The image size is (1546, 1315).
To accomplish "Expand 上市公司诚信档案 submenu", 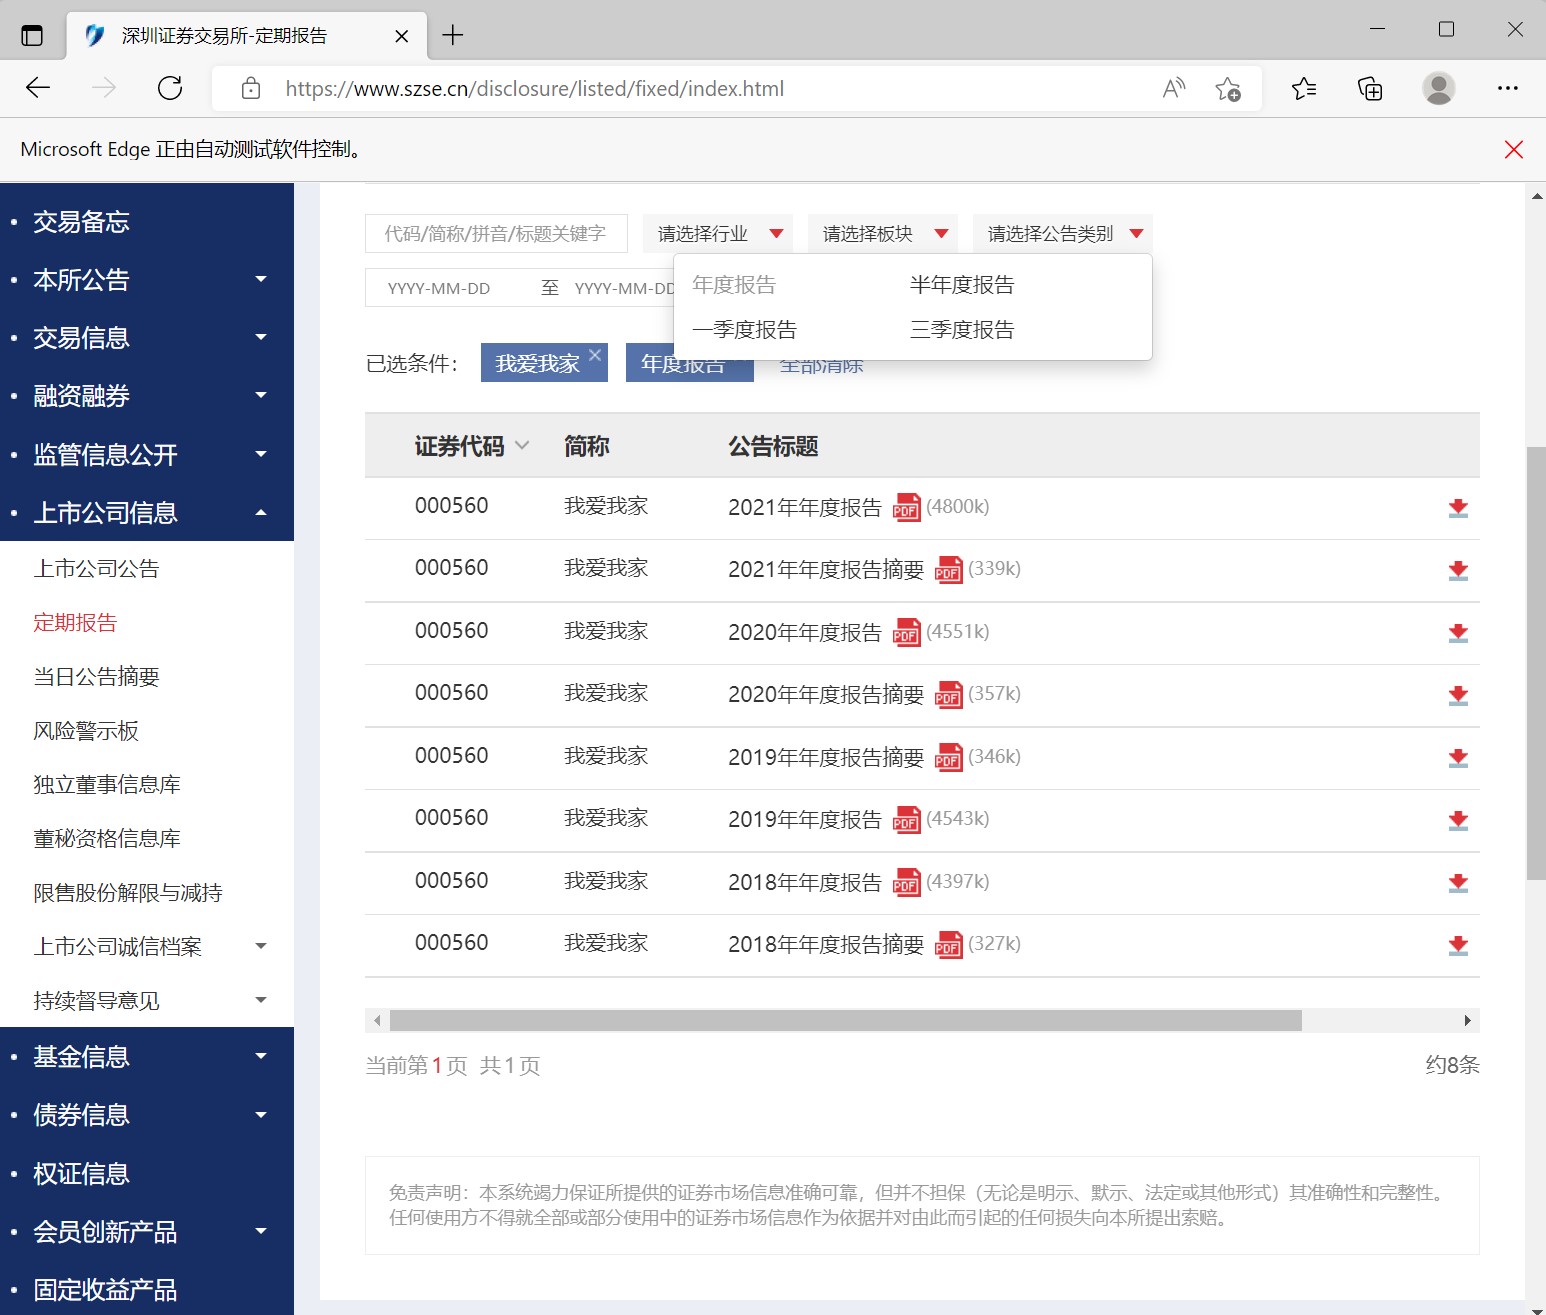I will tap(261, 946).
